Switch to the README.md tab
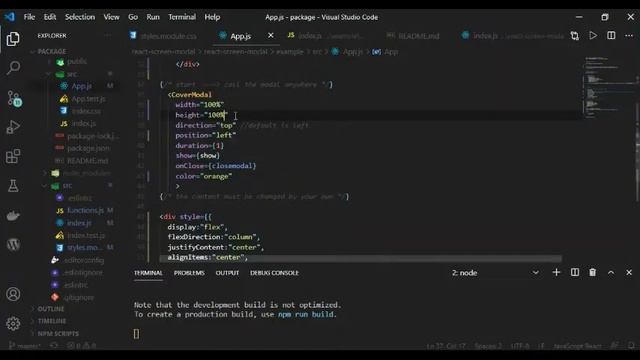The width and height of the screenshot is (640, 360). [413, 36]
